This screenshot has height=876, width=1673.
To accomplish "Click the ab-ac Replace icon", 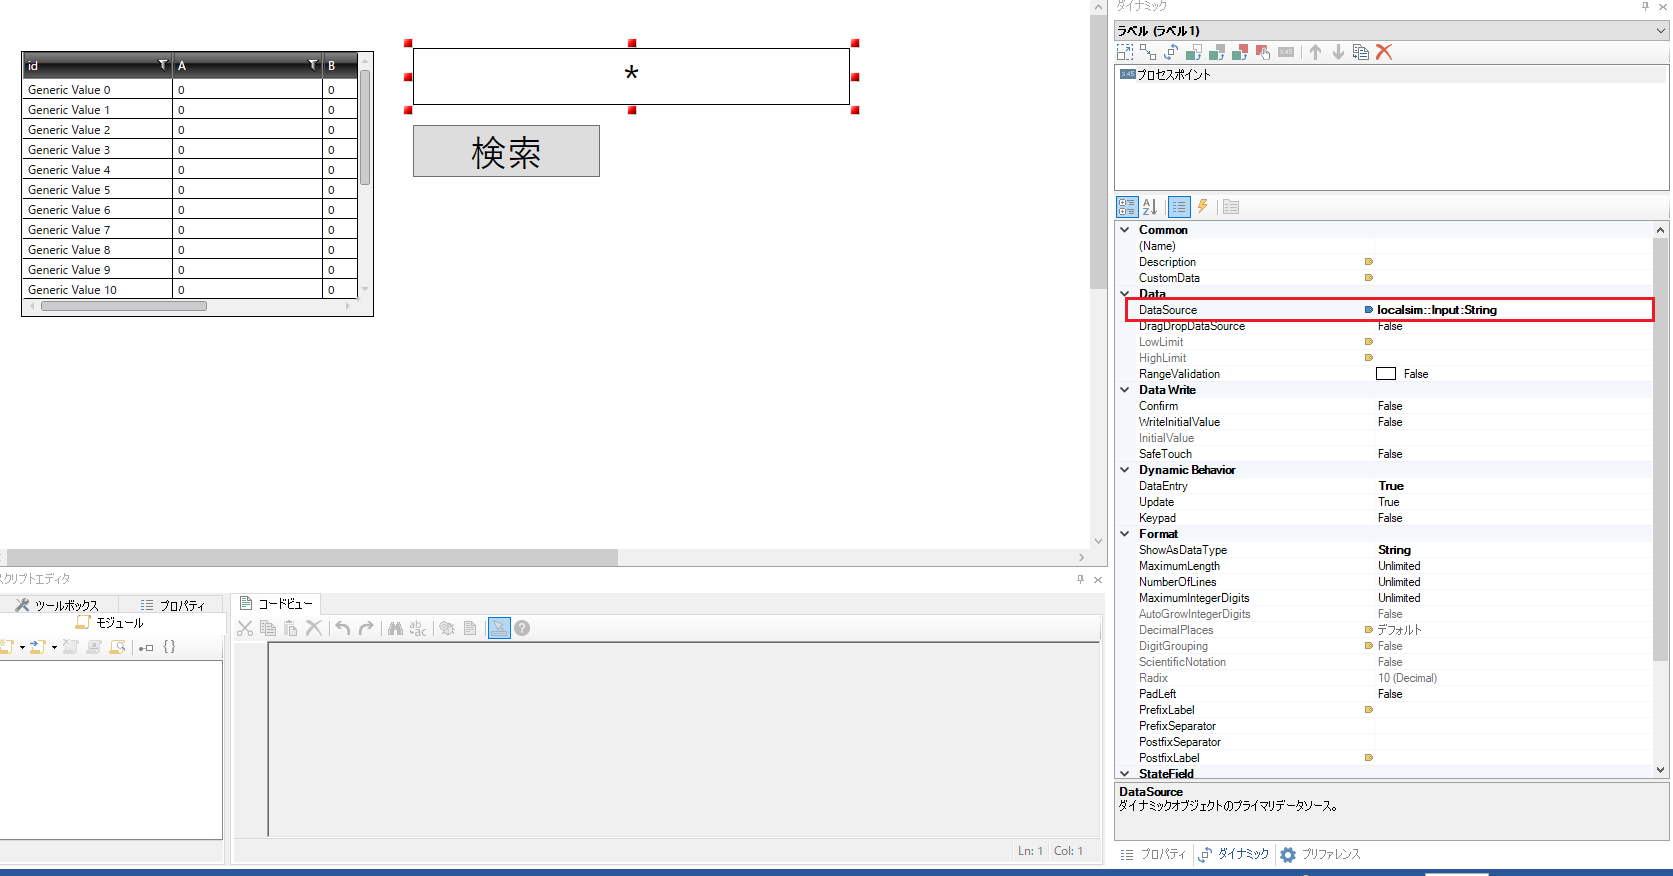I will click(418, 628).
